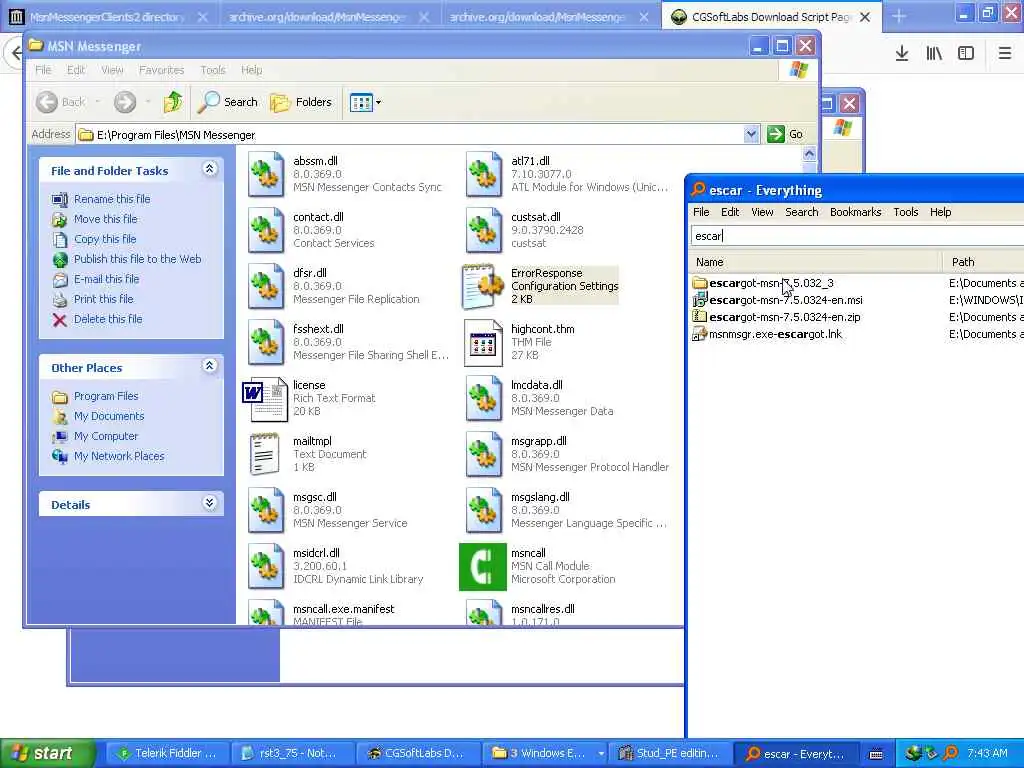This screenshot has height=768, width=1024.
Task: Switch to CGSoftLabs Download Script Page tab
Action: click(771, 17)
